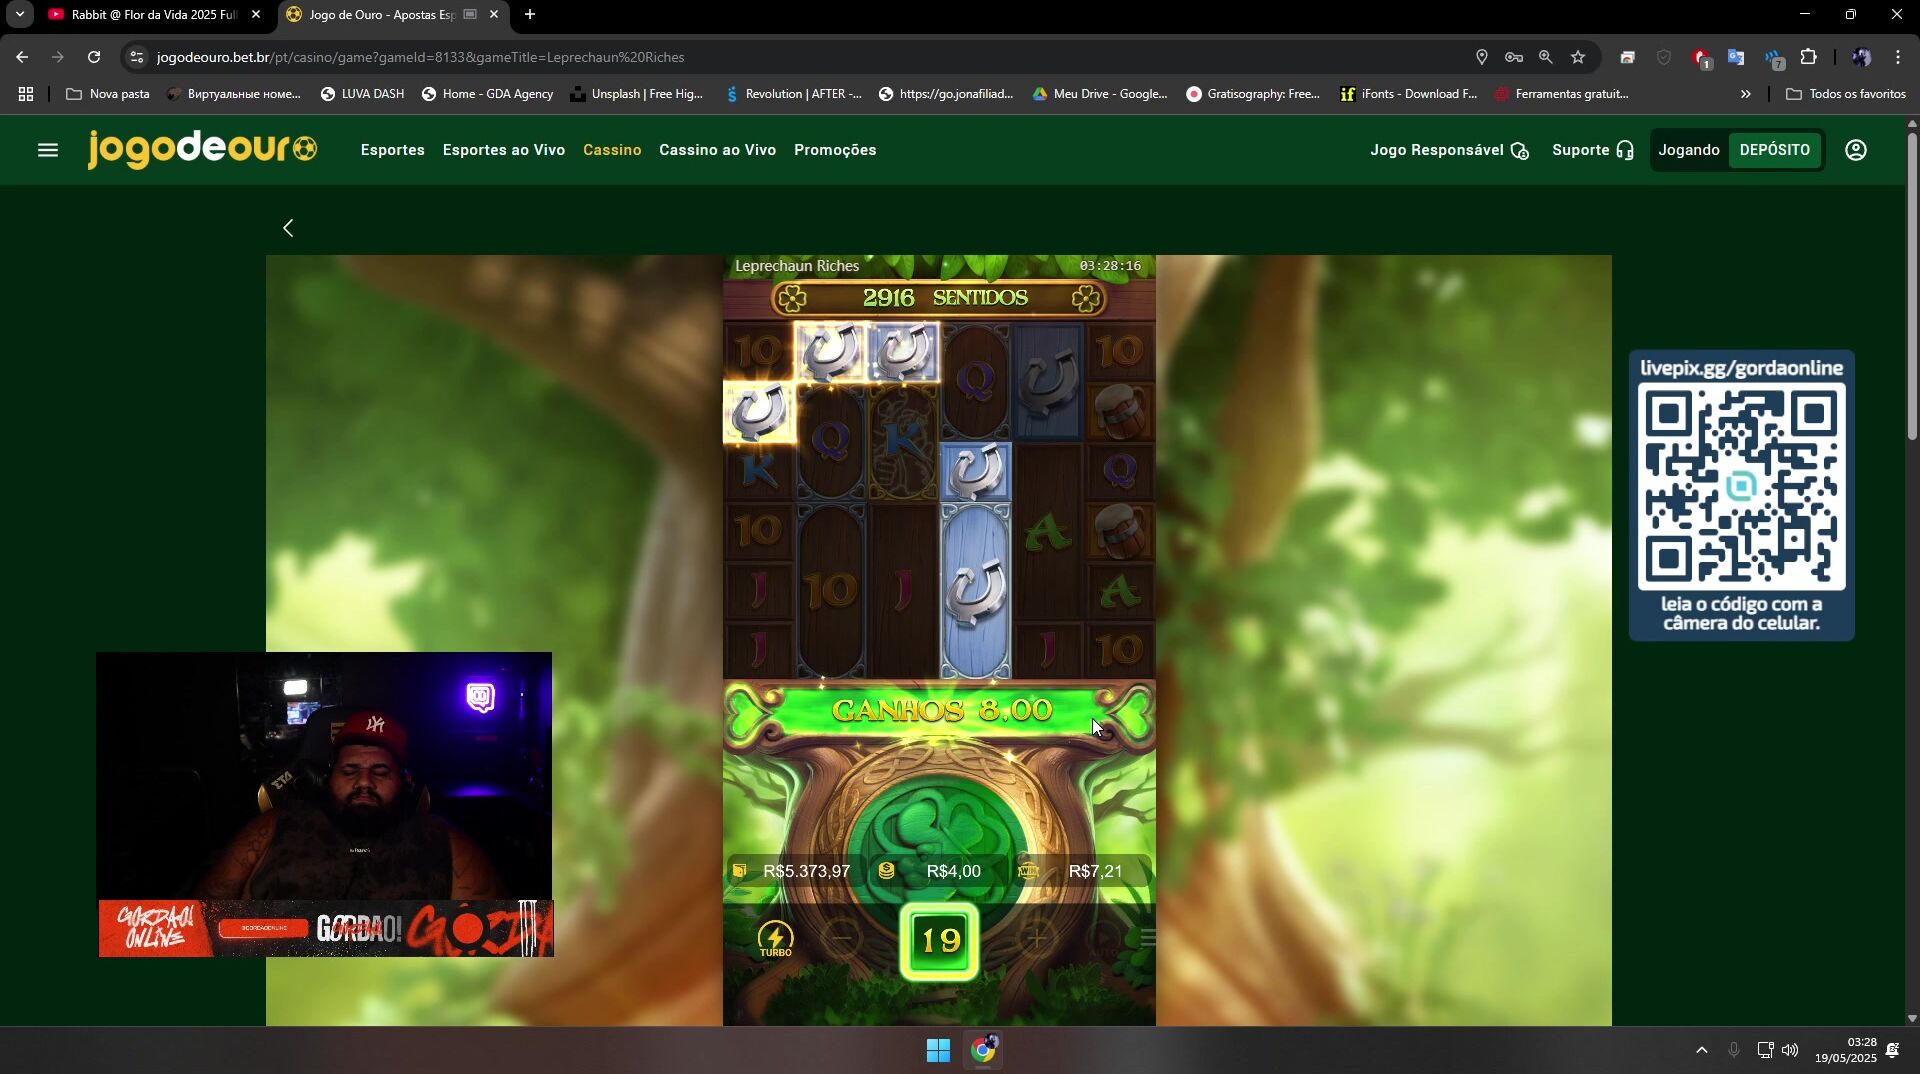Bookmark this page with the star
The image size is (1920, 1074).
(1578, 57)
